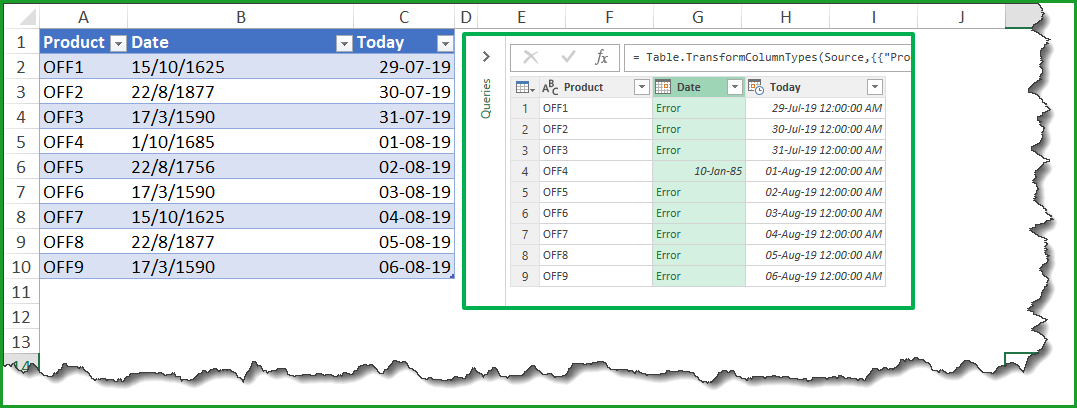Open Product column filter dropdown in Power Query
This screenshot has height=408, width=1077.
642,87
